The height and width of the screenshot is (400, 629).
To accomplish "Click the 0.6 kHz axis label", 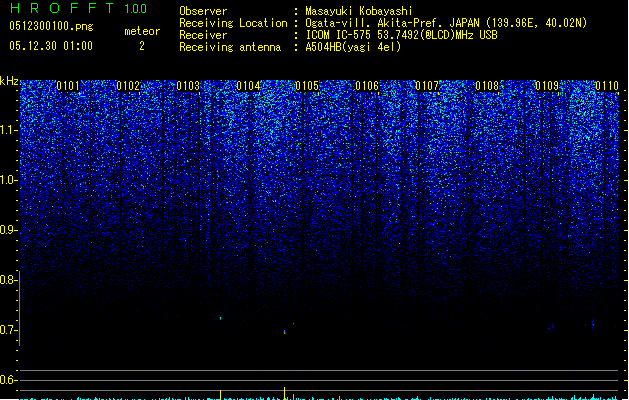I will coord(7,380).
